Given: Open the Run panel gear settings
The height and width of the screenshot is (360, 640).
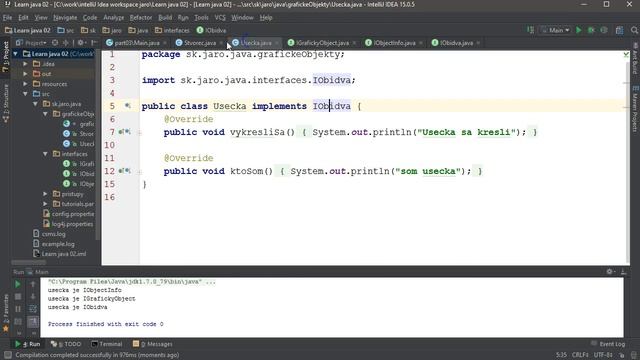Looking at the screenshot, I should point(610,271).
